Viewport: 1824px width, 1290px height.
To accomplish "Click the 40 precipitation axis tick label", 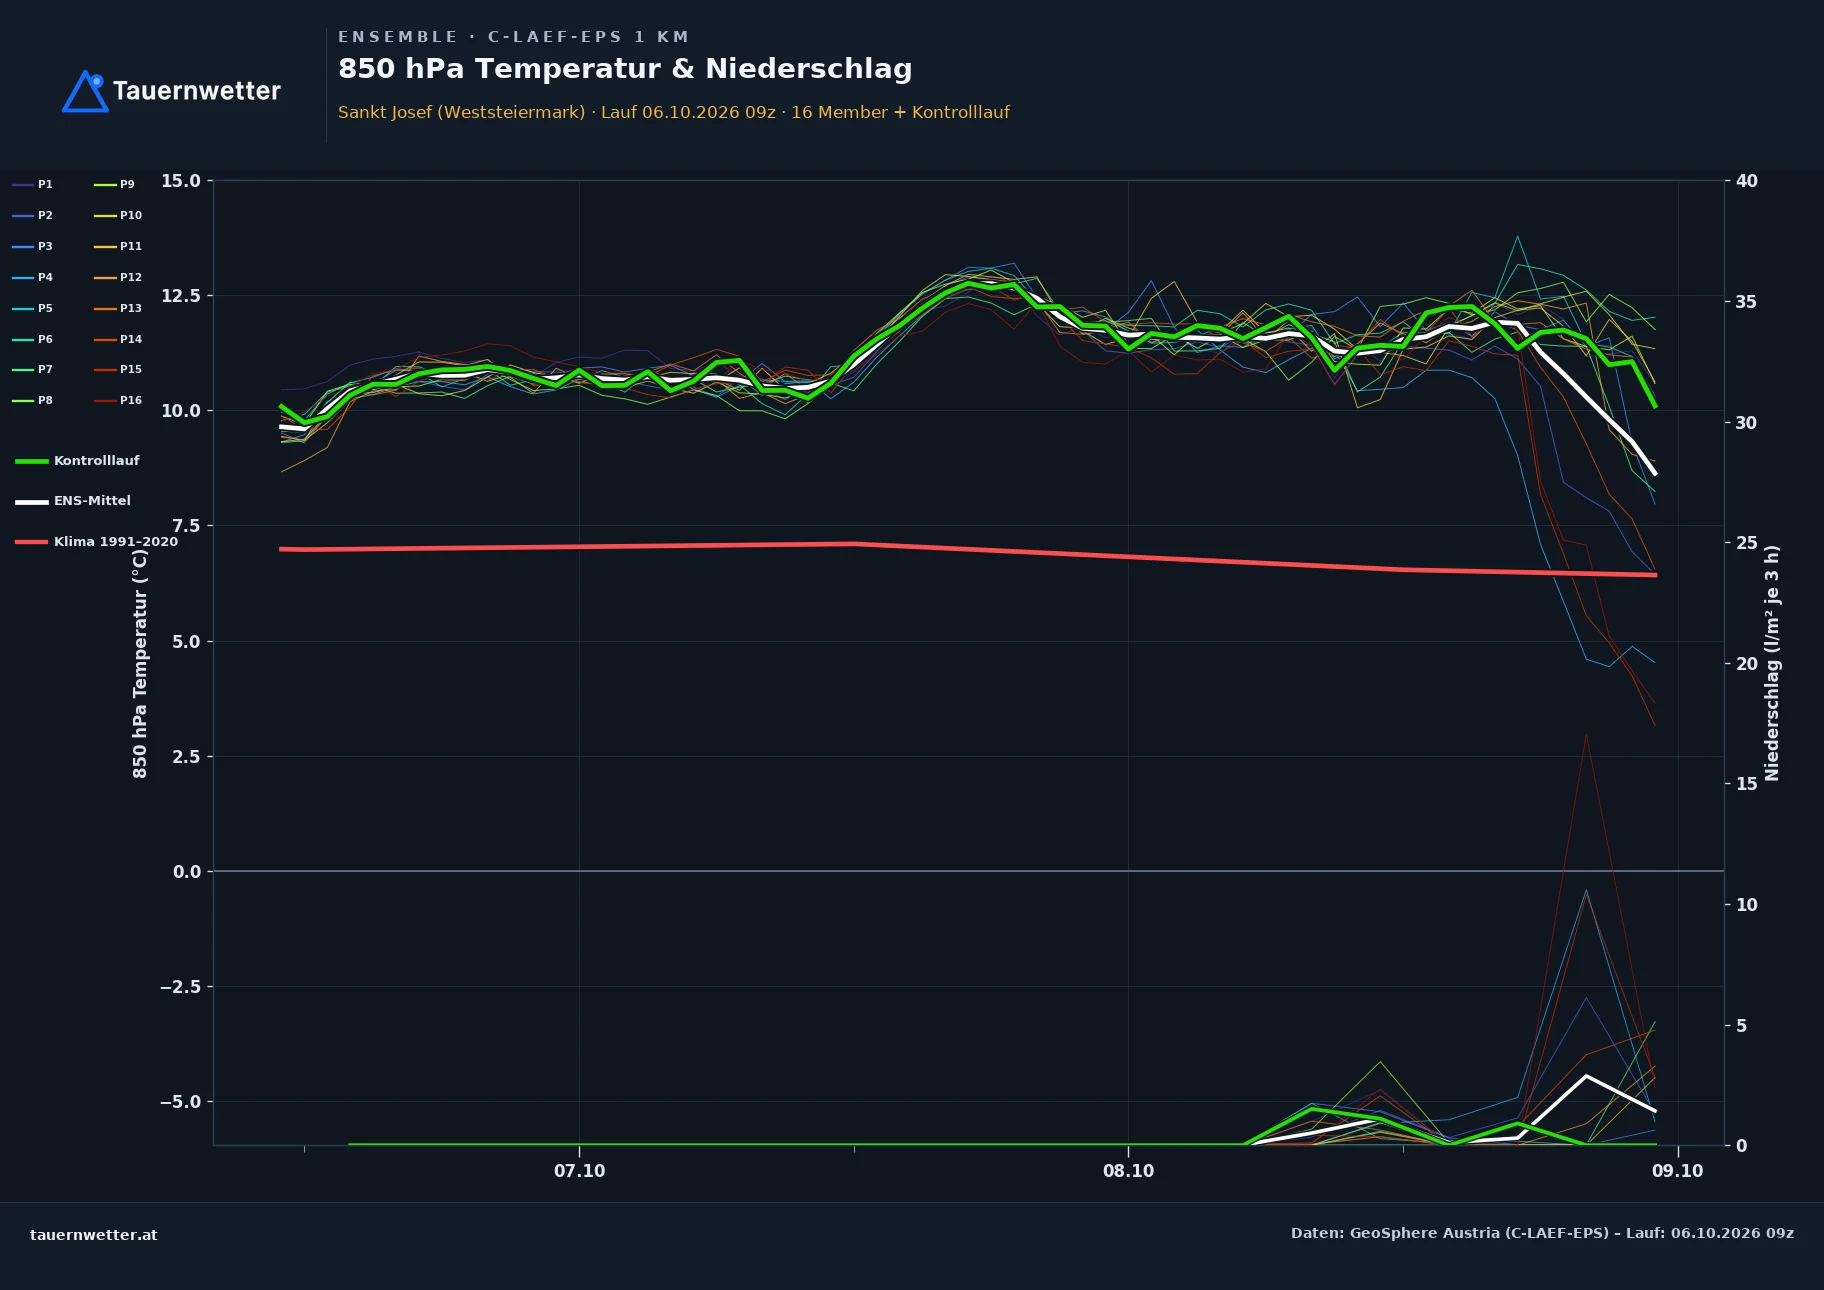I will point(1747,181).
